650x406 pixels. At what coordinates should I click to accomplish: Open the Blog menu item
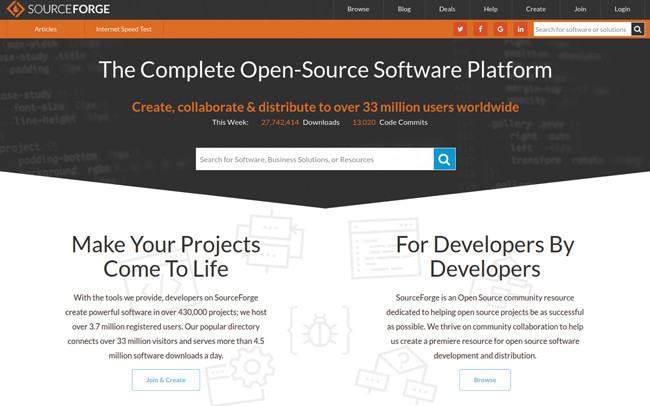404,9
